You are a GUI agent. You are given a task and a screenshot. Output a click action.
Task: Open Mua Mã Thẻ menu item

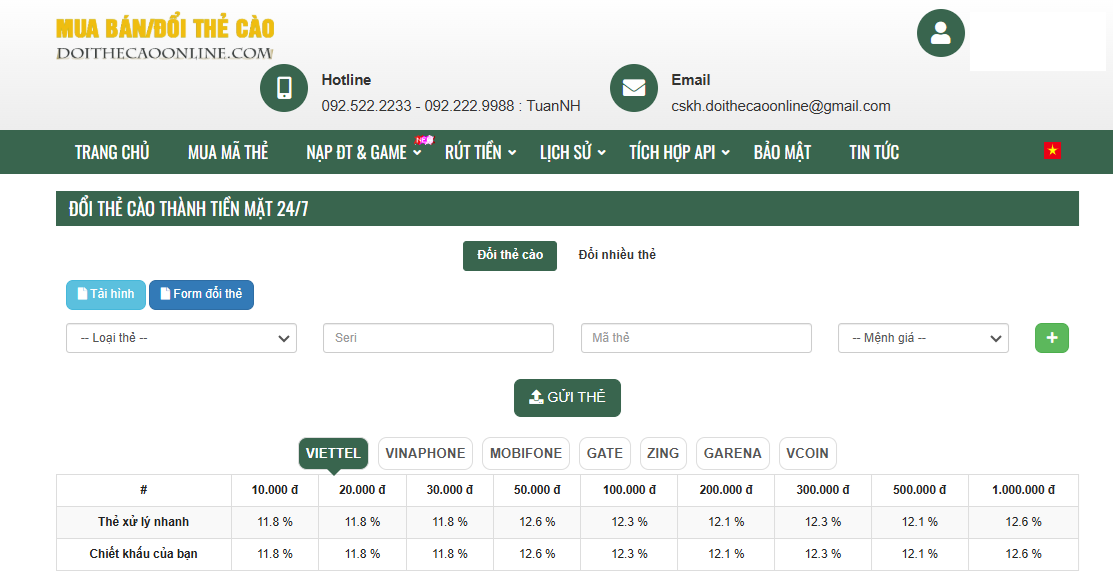(228, 152)
